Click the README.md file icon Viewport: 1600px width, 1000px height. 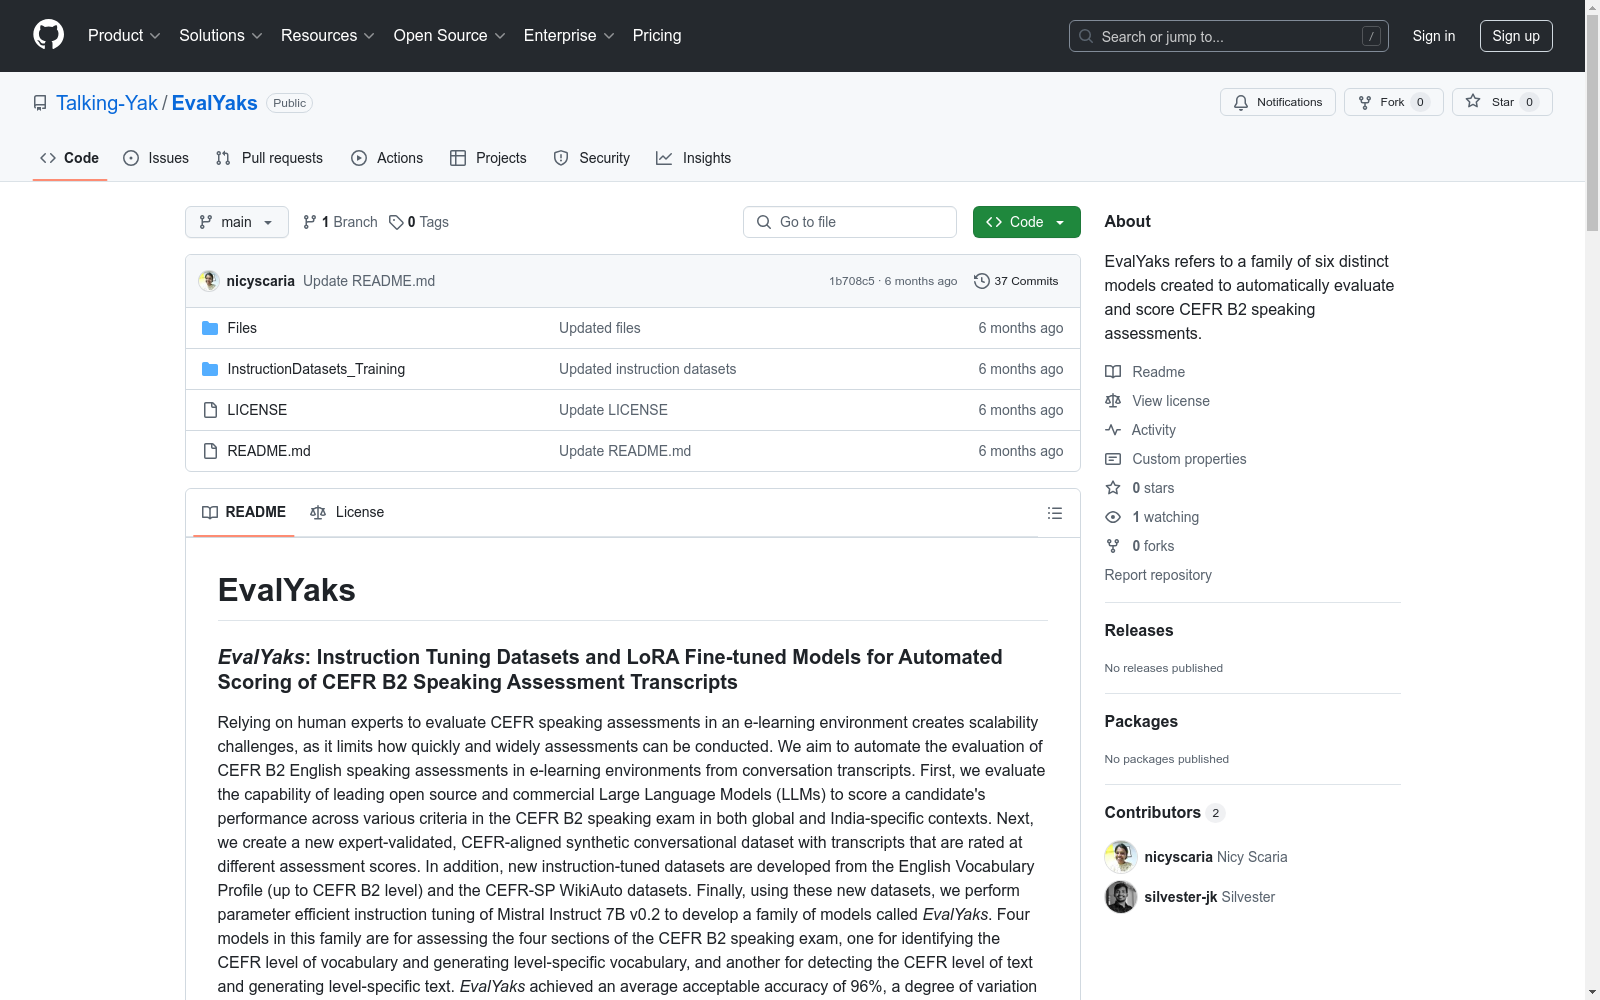[210, 451]
